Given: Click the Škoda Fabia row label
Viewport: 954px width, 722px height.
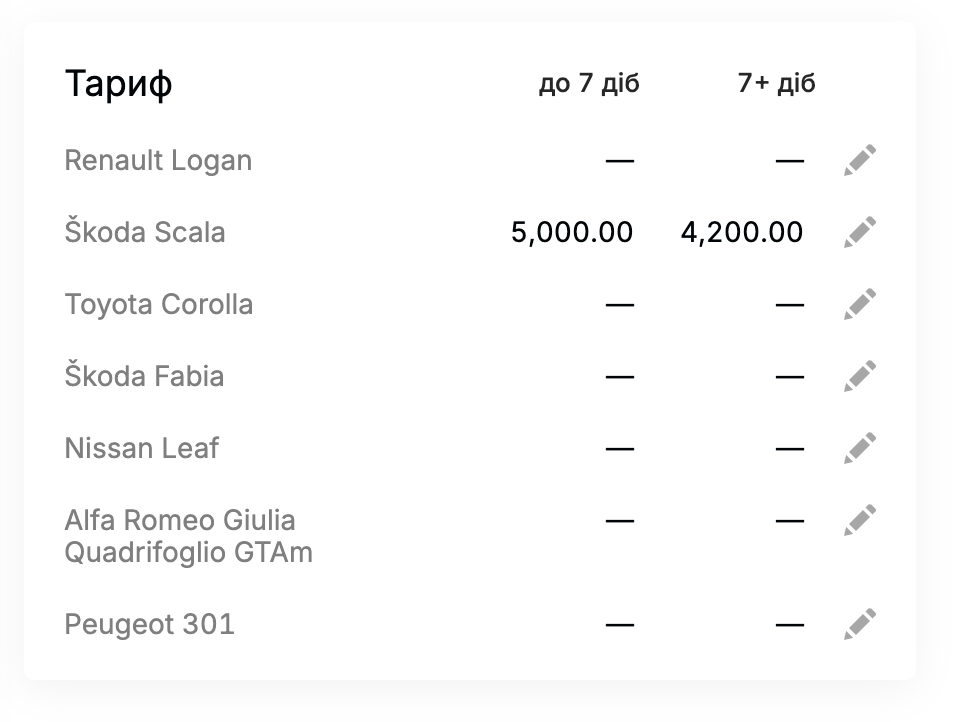Looking at the screenshot, I should (144, 376).
